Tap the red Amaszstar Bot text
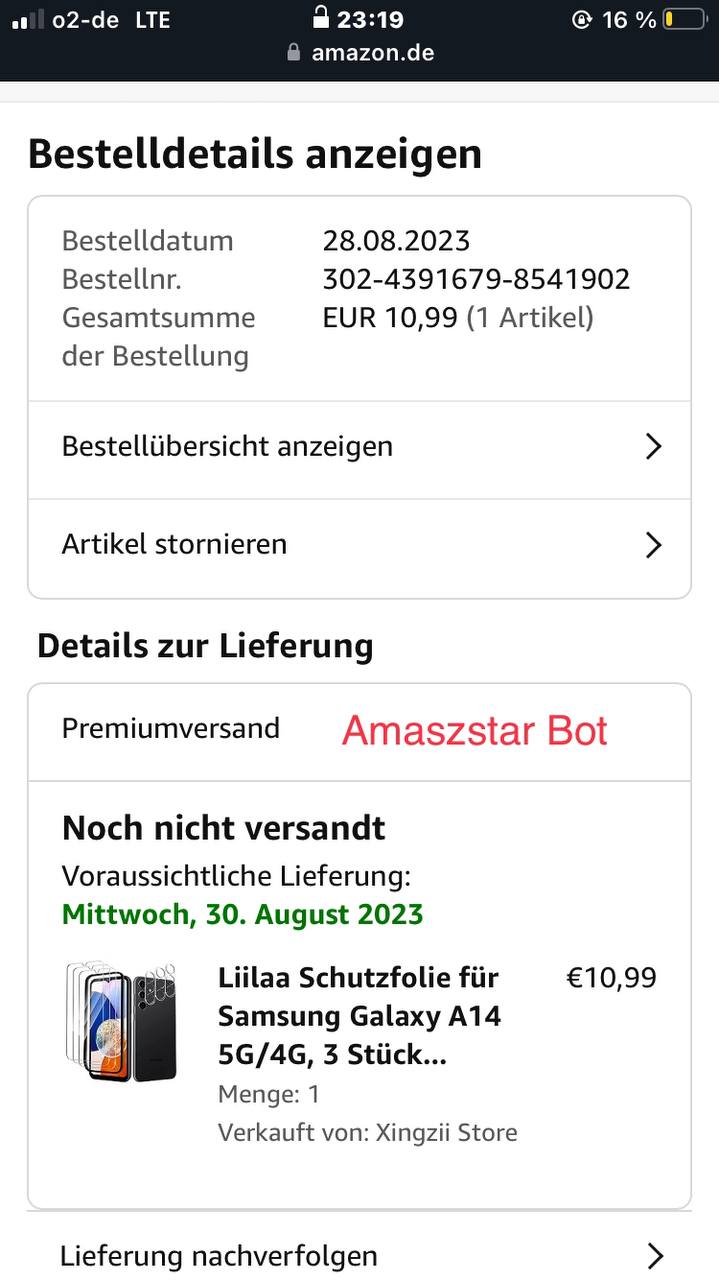The image size is (719, 1280). pyautogui.click(x=474, y=731)
